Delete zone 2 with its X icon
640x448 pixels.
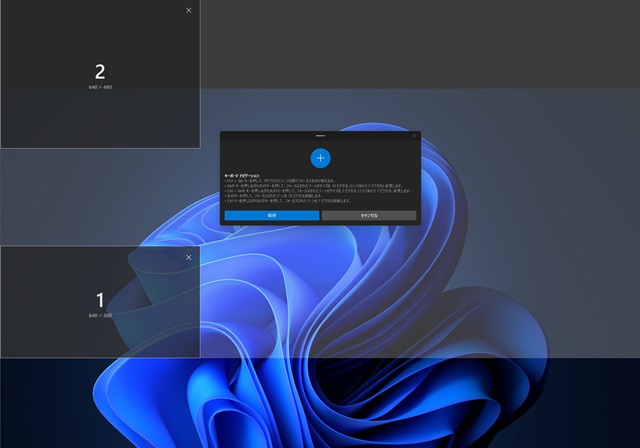click(x=189, y=10)
